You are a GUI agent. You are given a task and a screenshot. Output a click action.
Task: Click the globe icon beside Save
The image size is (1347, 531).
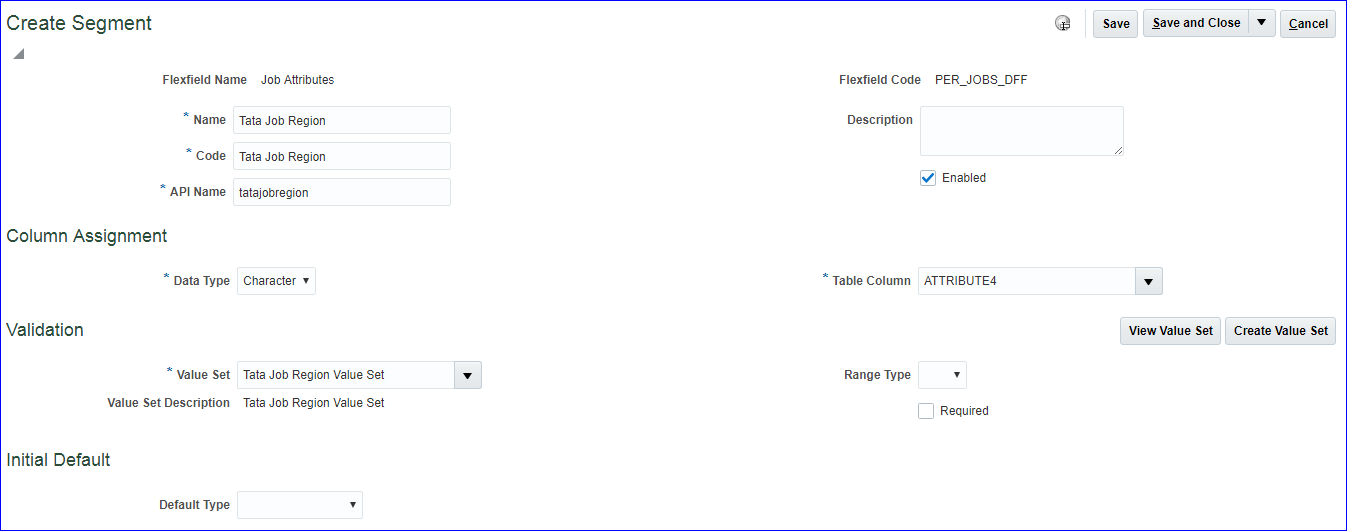1063,24
